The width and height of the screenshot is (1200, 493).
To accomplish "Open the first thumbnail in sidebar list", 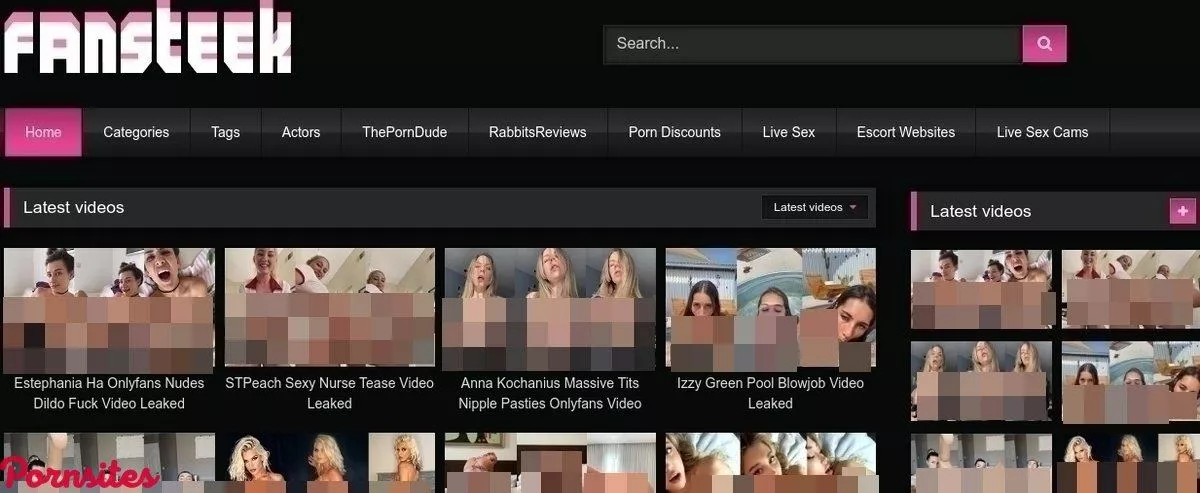I will click(980, 289).
